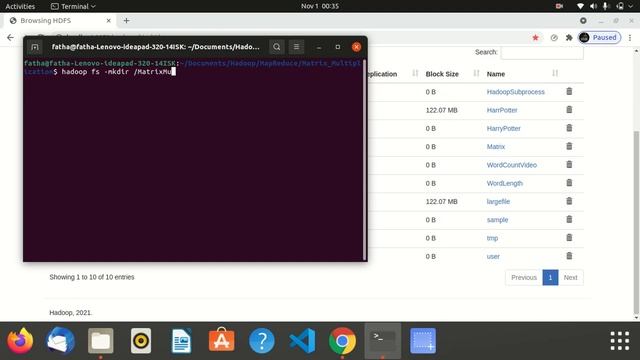Delete the WordLength entry with trash icon
The image size is (640, 360).
pyautogui.click(x=569, y=183)
